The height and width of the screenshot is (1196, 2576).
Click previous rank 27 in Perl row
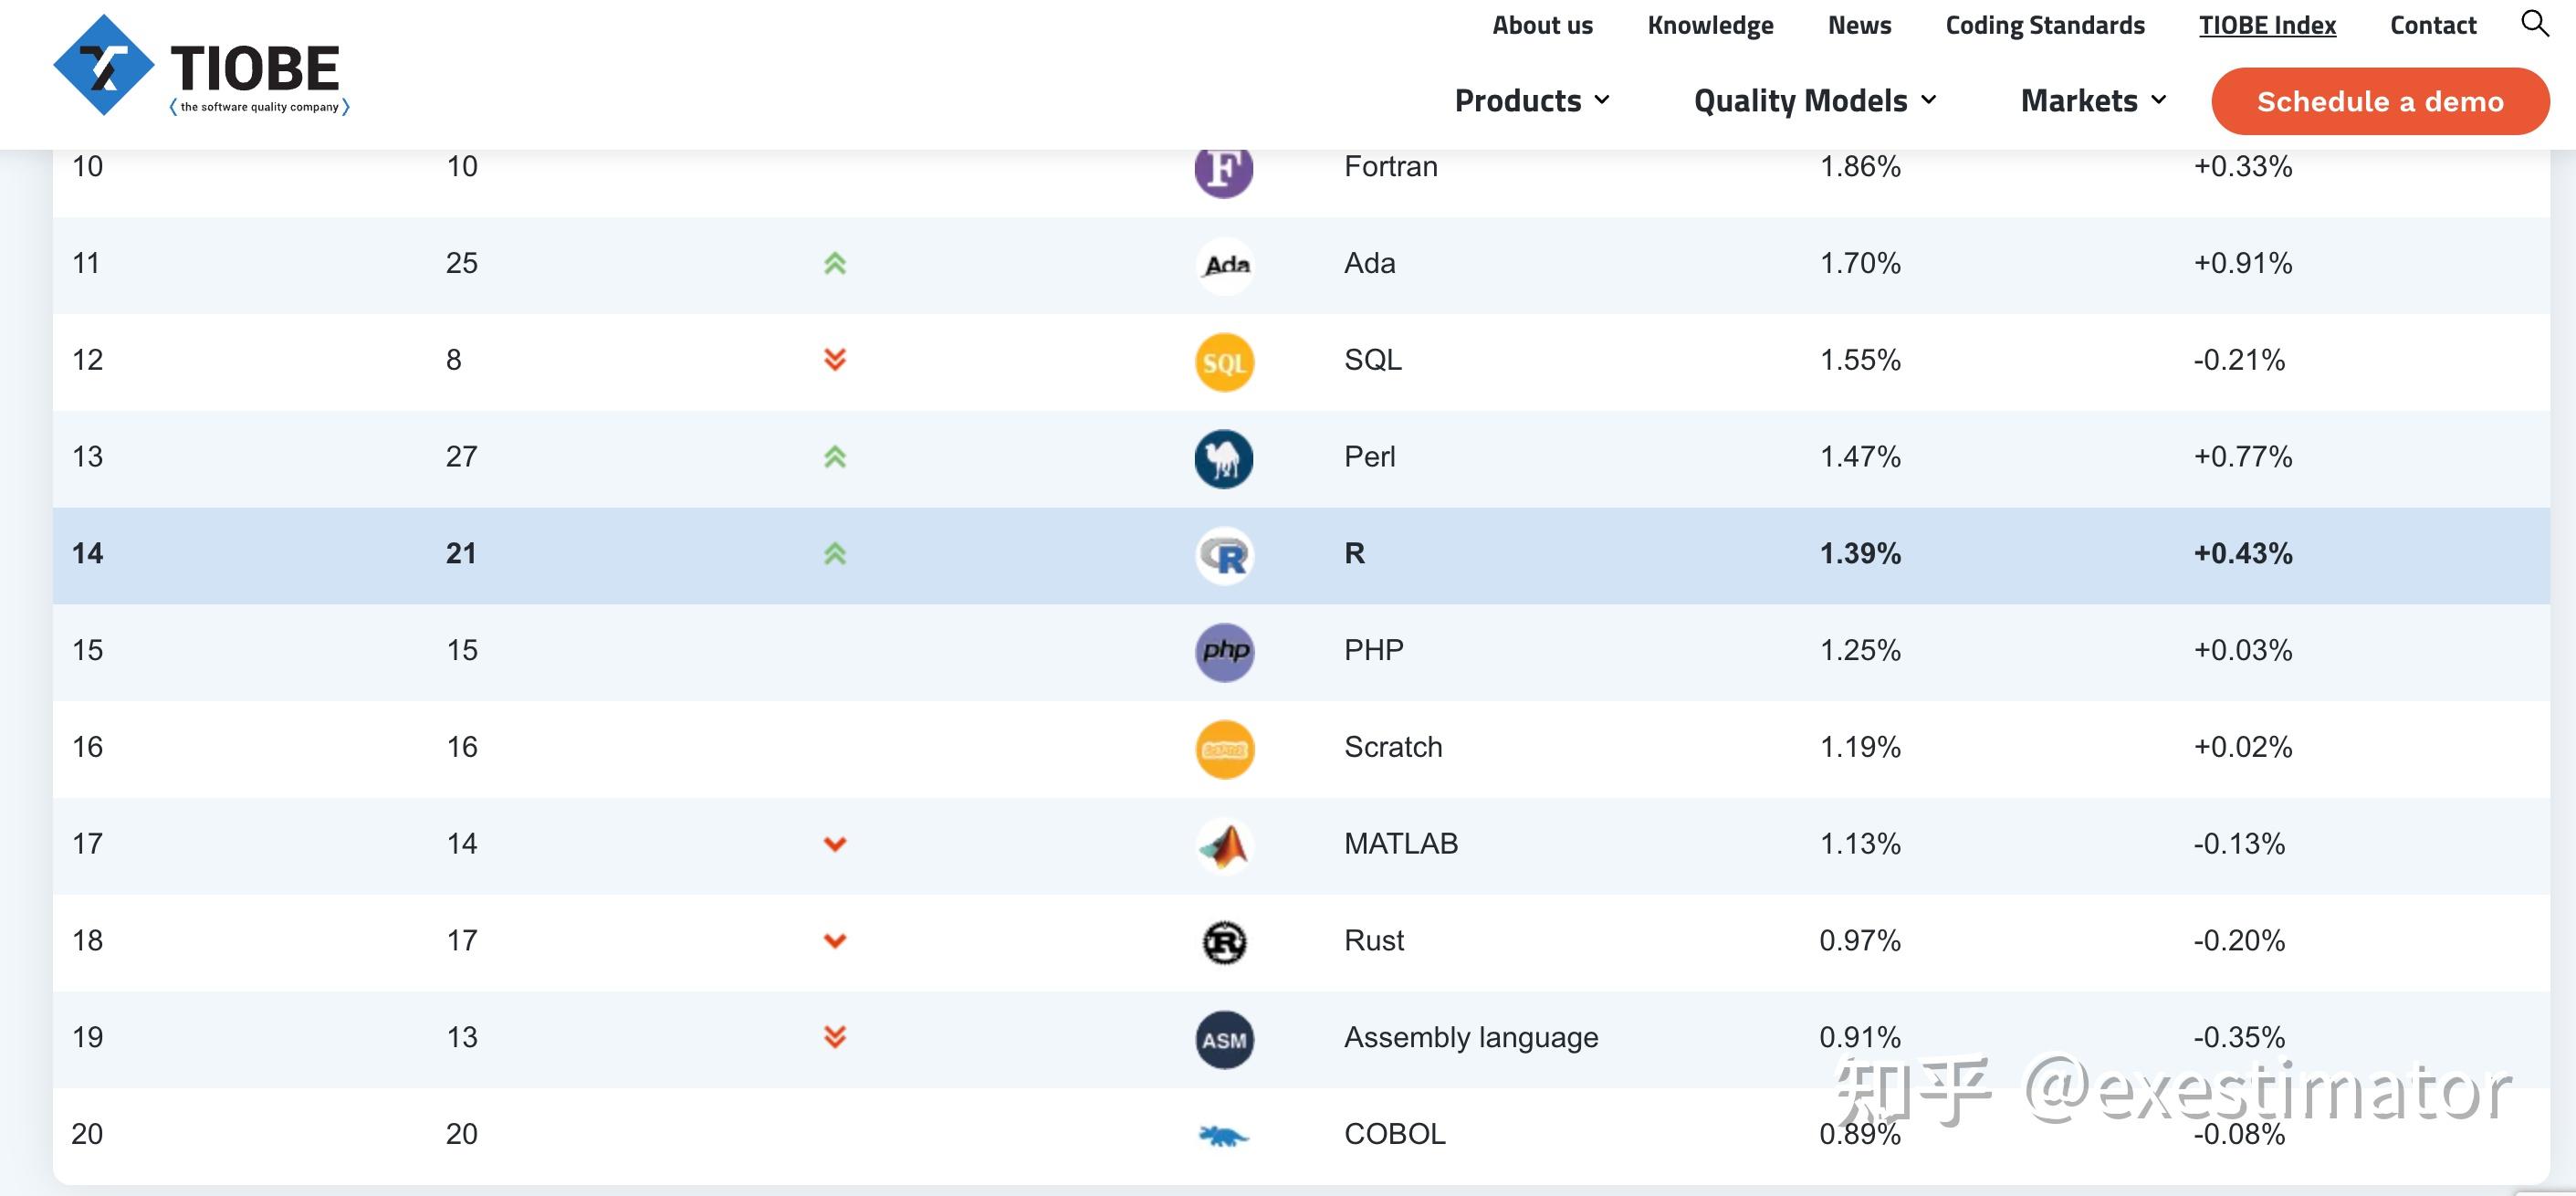(x=461, y=456)
